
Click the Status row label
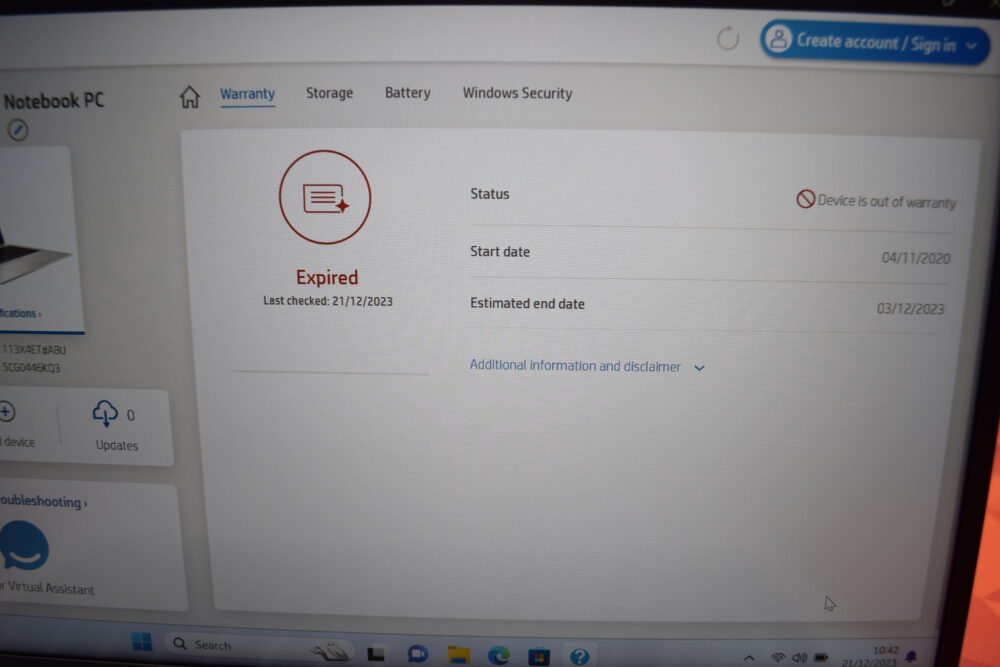[x=490, y=194]
